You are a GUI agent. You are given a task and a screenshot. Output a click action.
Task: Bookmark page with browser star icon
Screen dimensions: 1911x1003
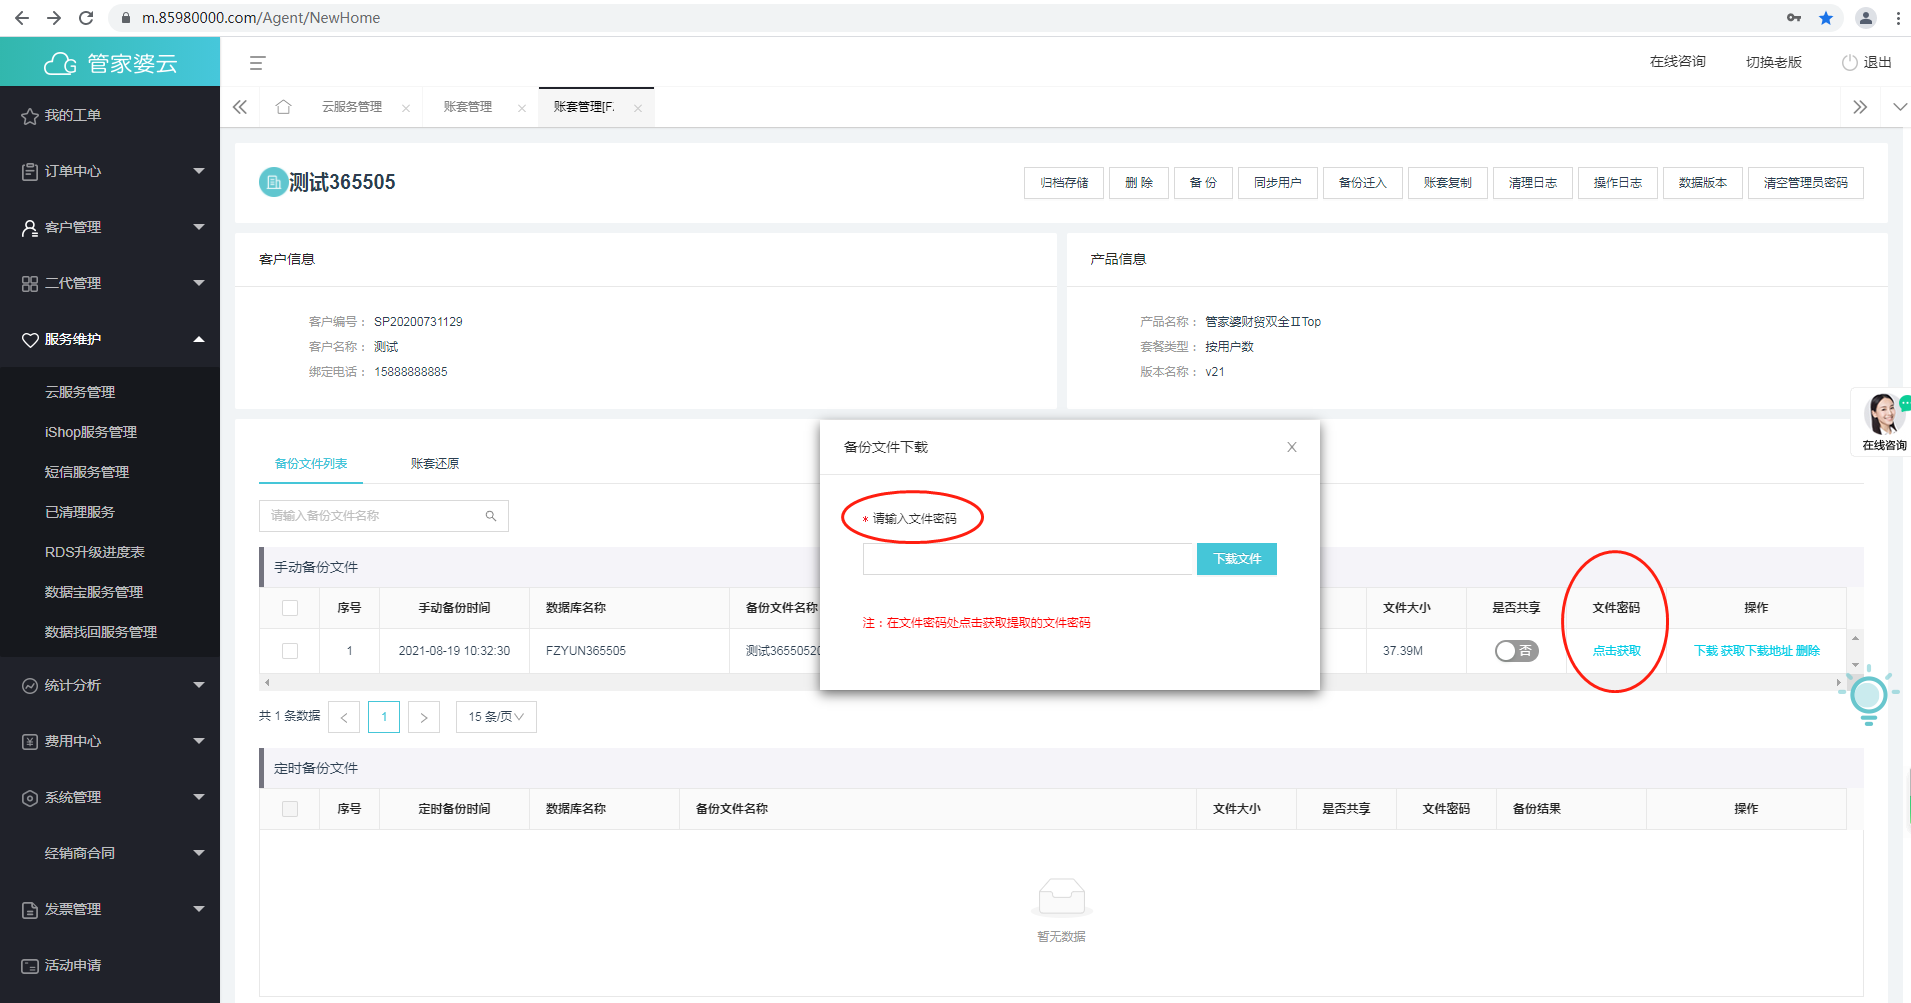pyautogui.click(x=1826, y=18)
